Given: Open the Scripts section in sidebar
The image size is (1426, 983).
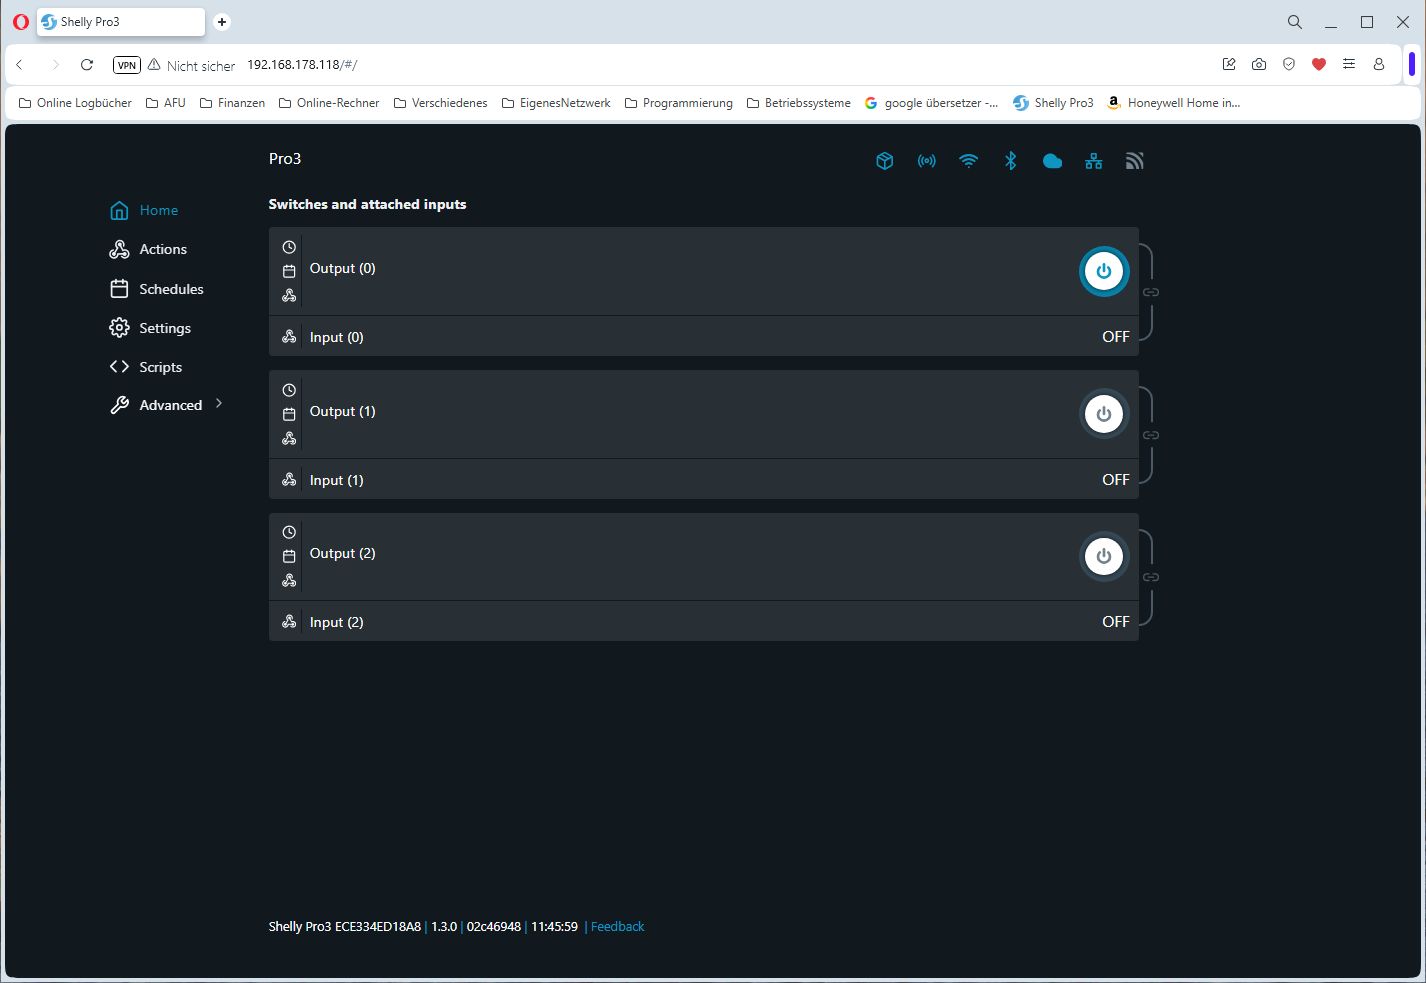Looking at the screenshot, I should tap(160, 367).
